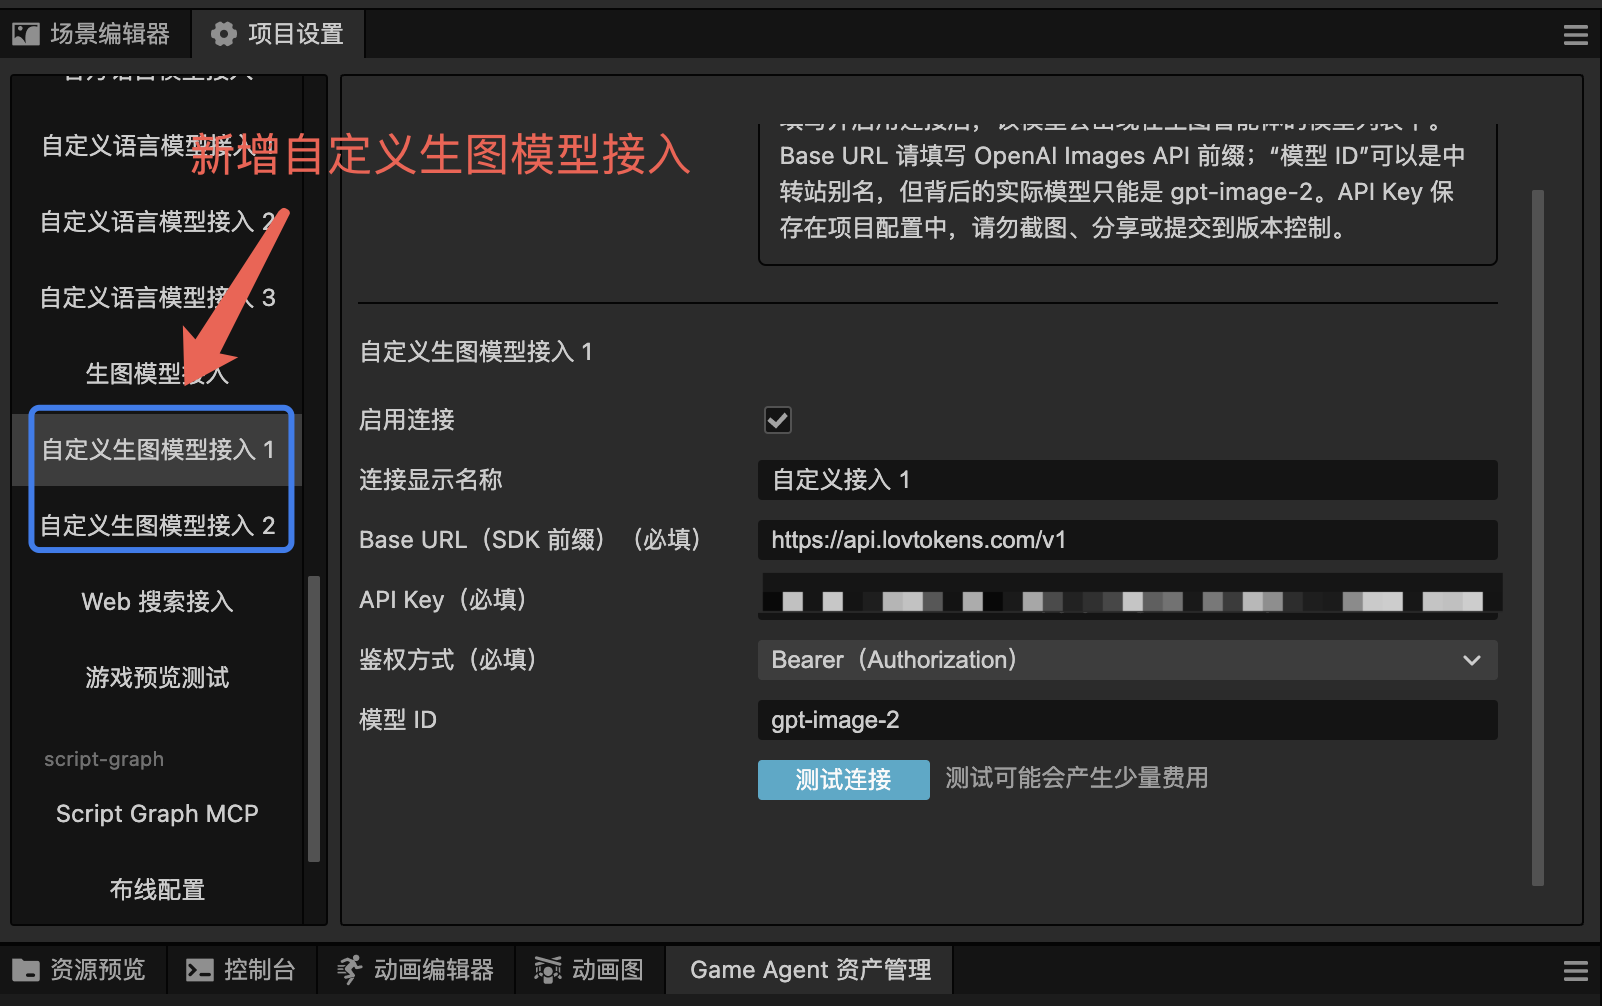This screenshot has height=1006, width=1602.
Task: Toggle the 启用连接 checkbox
Action: [778, 420]
